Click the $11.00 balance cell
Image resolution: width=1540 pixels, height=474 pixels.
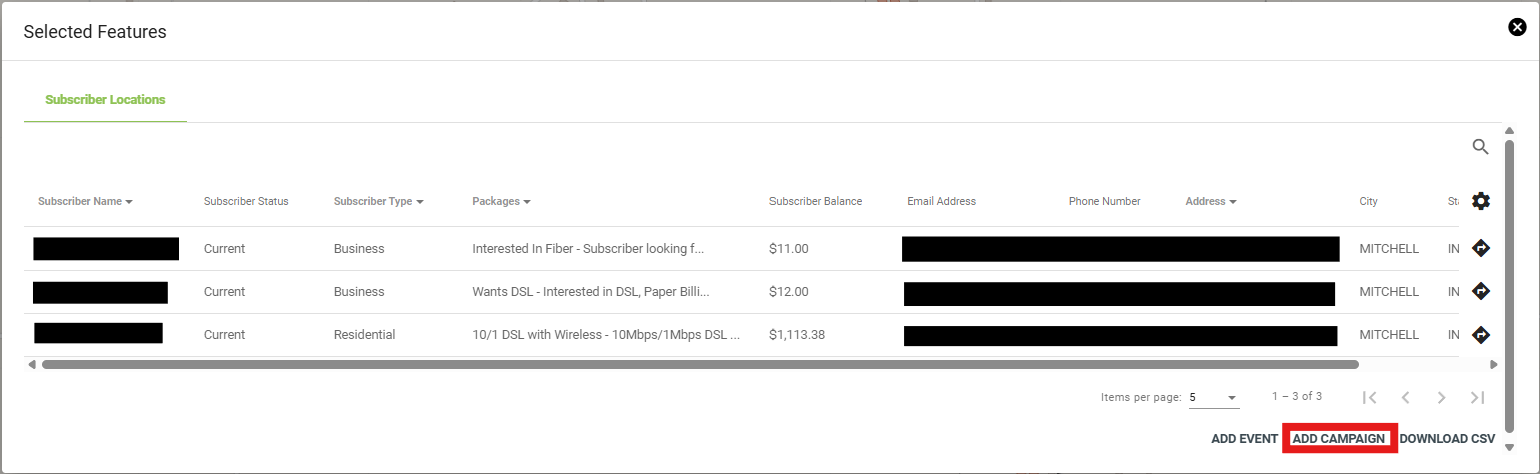(x=788, y=248)
